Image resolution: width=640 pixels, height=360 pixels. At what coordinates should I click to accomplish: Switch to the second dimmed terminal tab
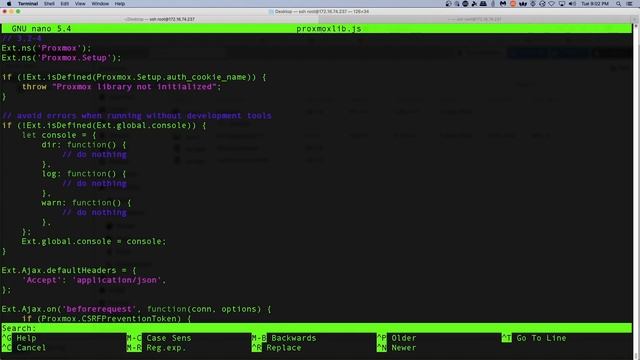tap(475, 19)
